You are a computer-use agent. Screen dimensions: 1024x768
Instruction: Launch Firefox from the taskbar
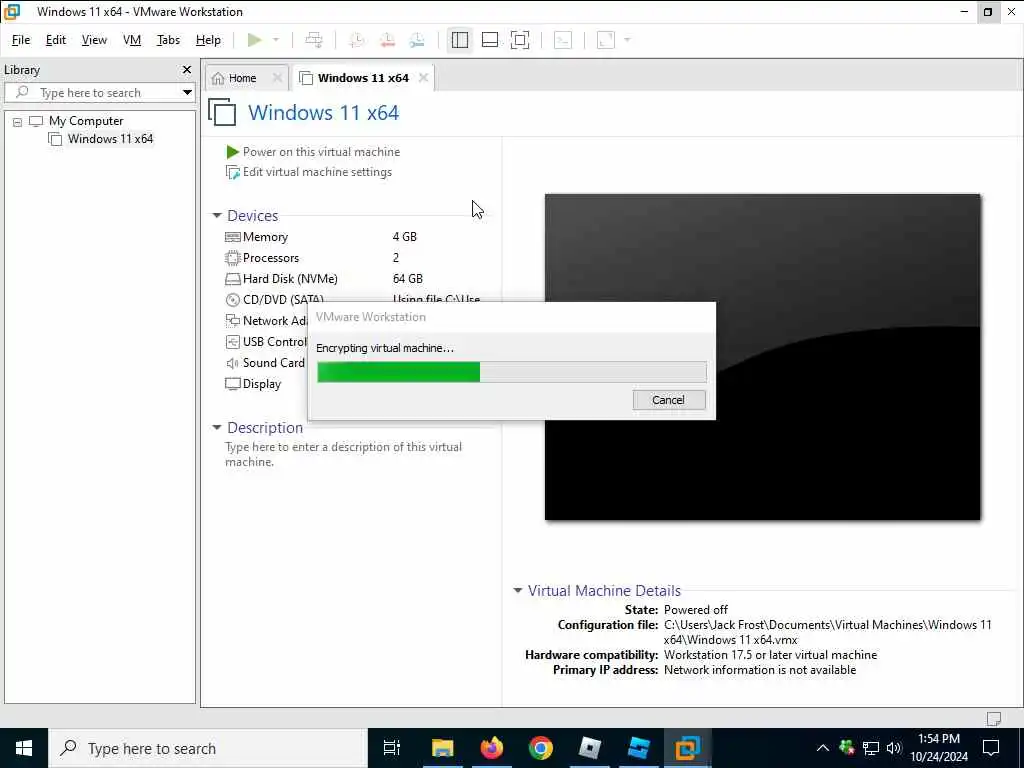(x=491, y=748)
